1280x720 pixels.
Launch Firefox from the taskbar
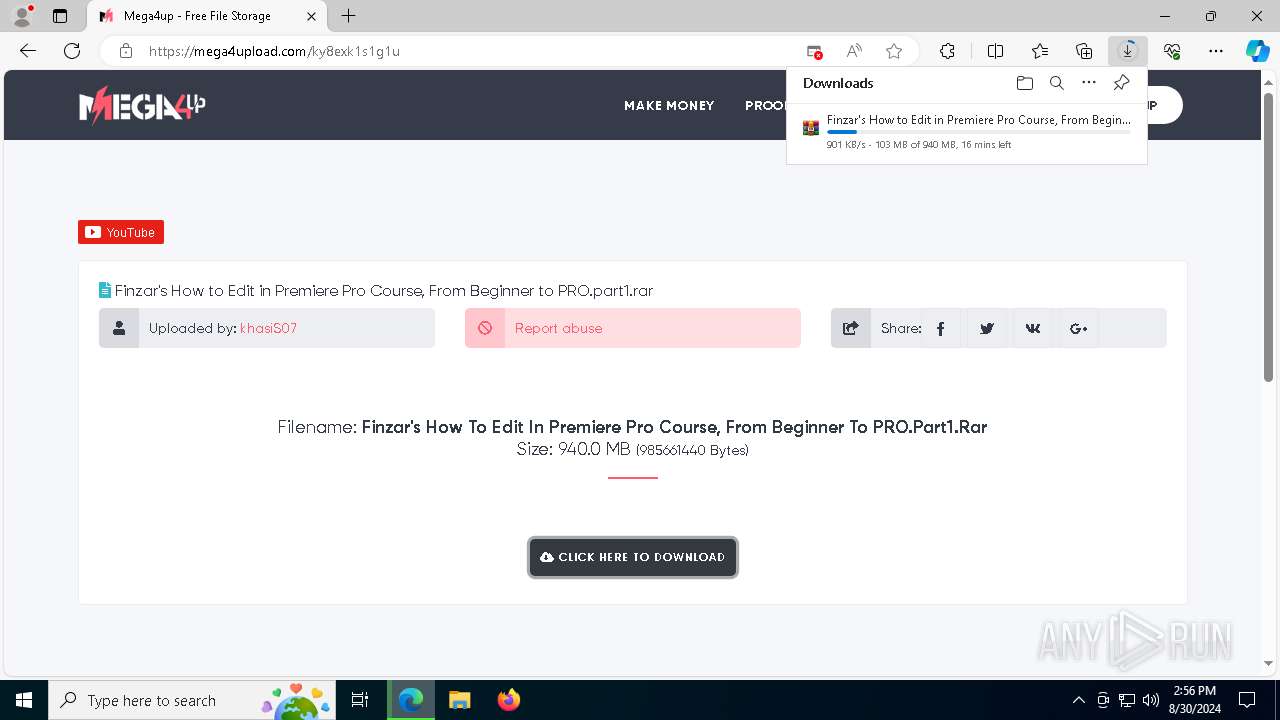(508, 700)
